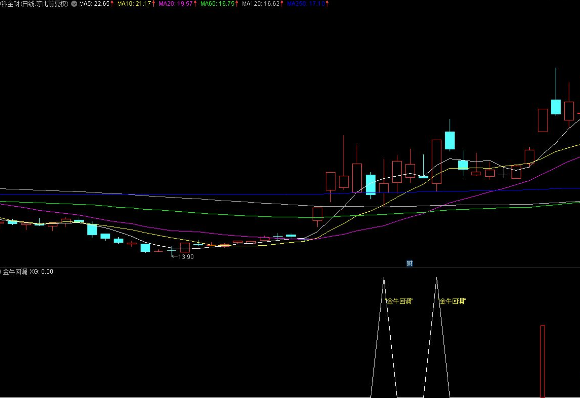This screenshot has height=398, width=580.
Task: Click the red arrow after the MA5 value
Action: tap(112, 4)
